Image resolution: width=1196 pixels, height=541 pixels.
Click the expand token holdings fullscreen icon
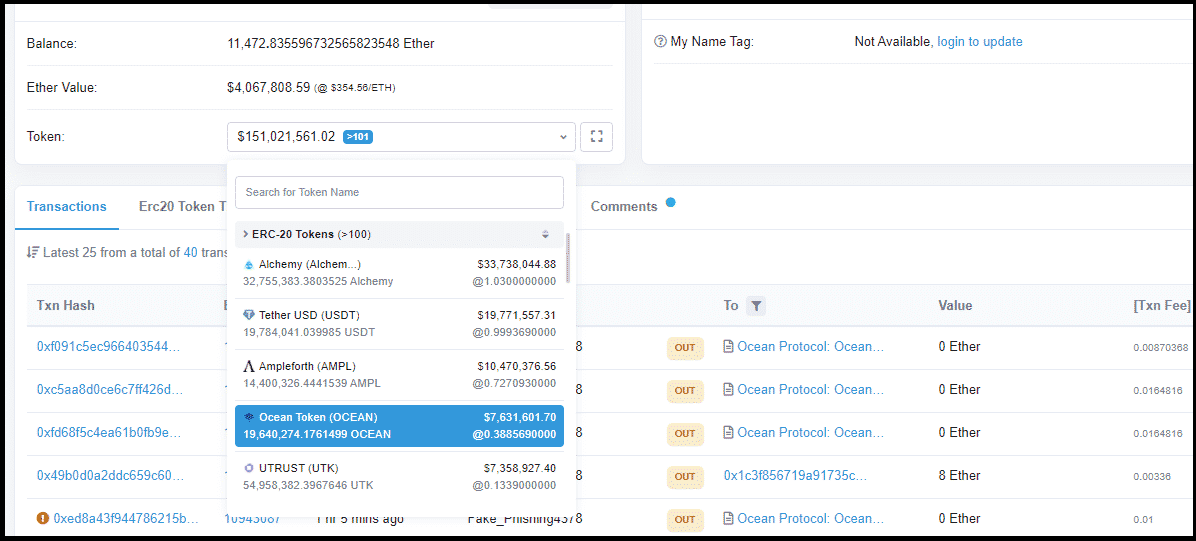596,137
